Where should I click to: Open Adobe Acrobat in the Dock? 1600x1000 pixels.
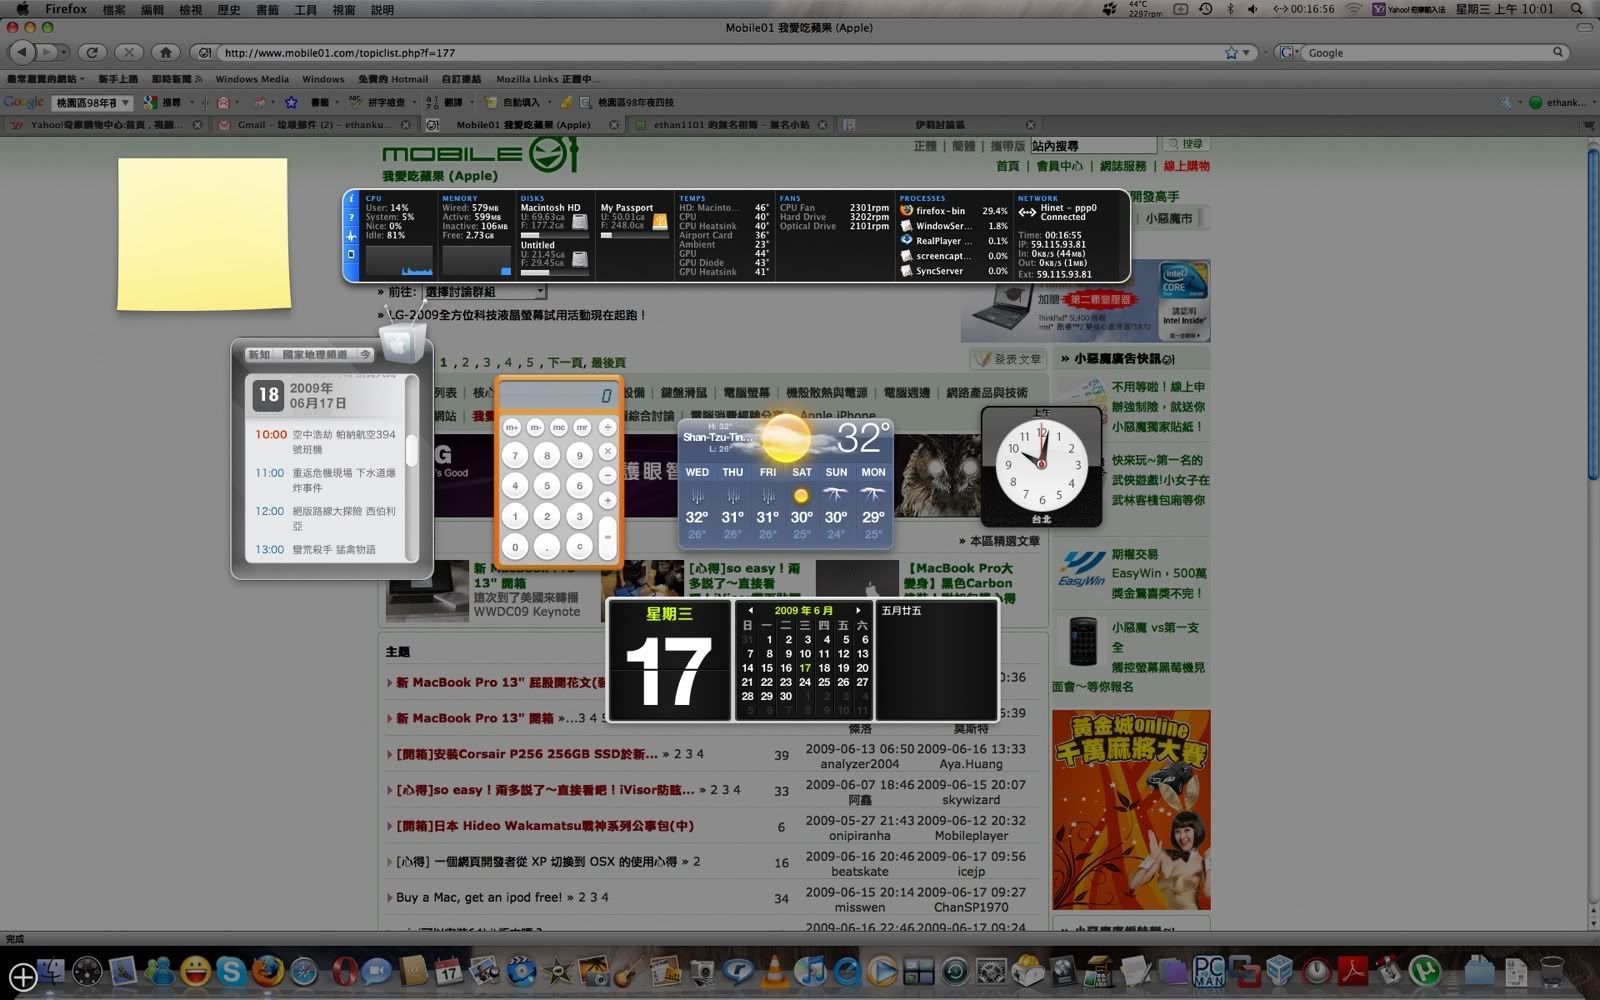click(1352, 970)
